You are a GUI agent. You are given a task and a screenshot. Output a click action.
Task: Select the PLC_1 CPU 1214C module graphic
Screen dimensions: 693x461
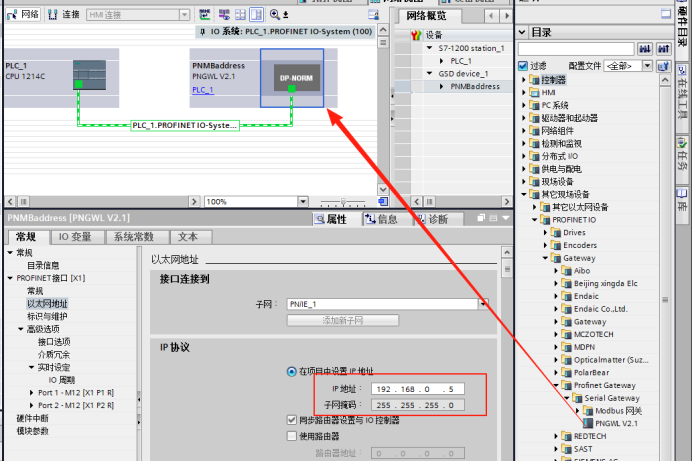89,75
